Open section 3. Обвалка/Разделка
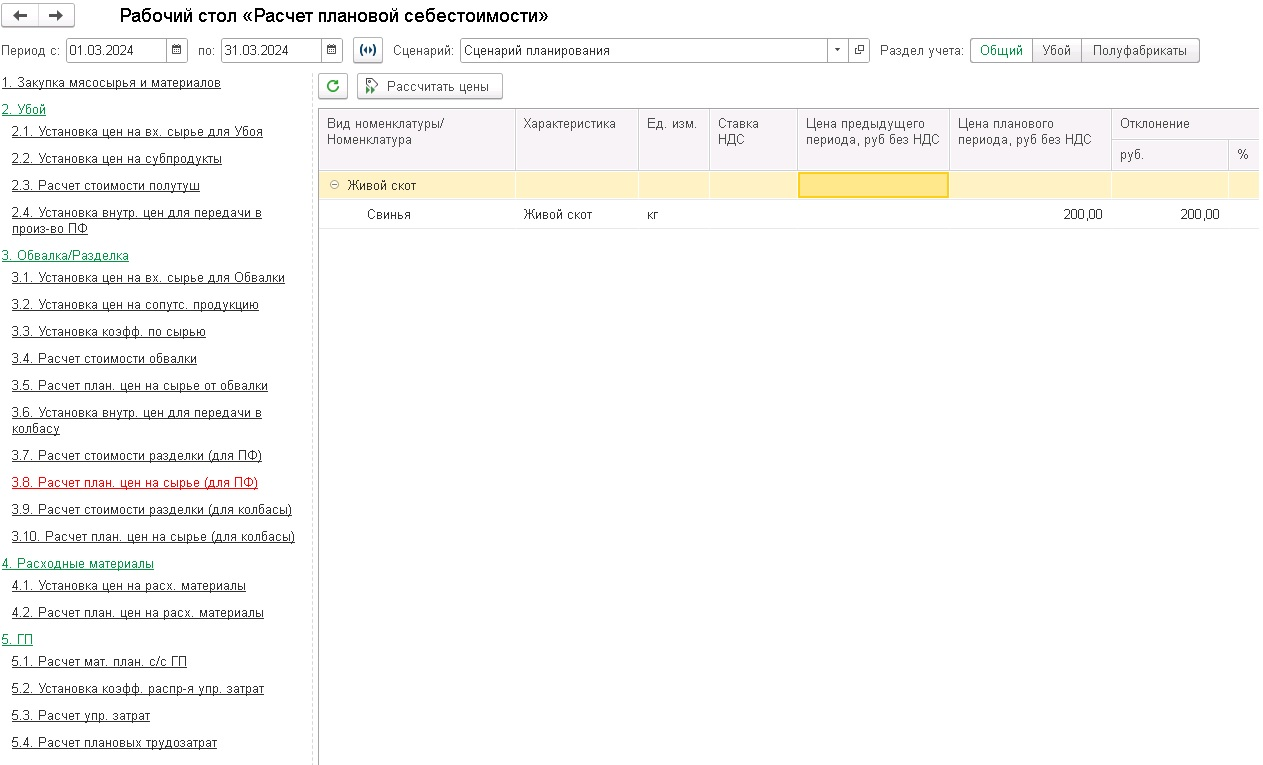This screenshot has width=1263, height=765. coord(65,256)
